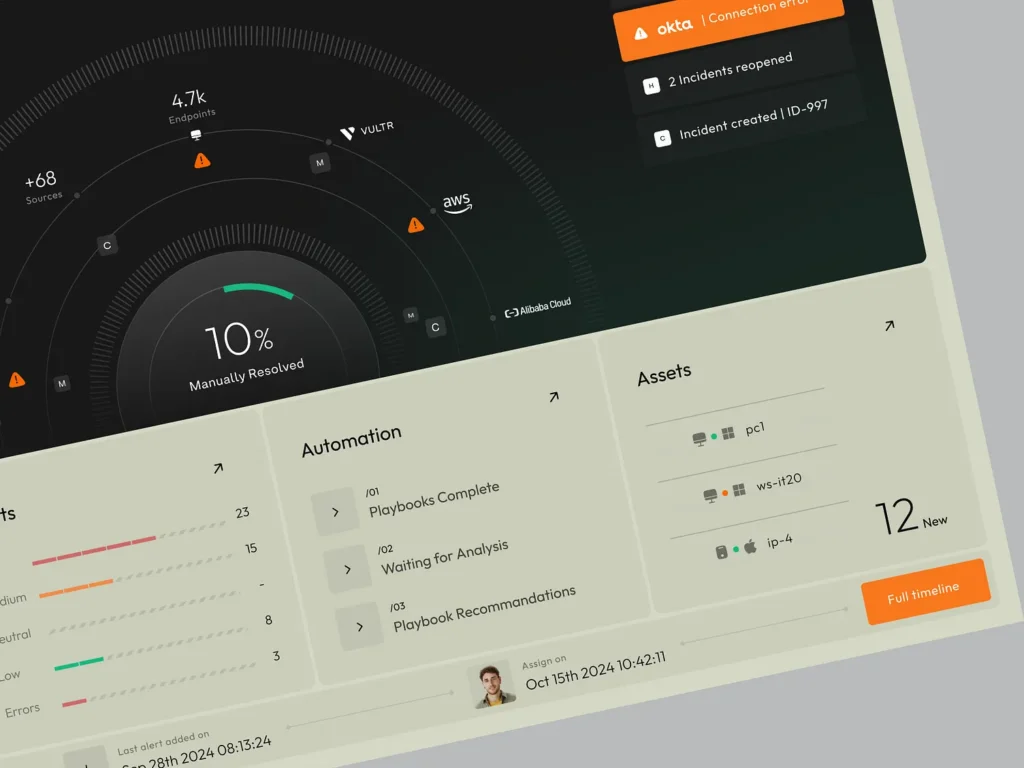Click the 'Oct 15th 2024 10:42:11' timestamp
The image size is (1024, 768).
596,671
